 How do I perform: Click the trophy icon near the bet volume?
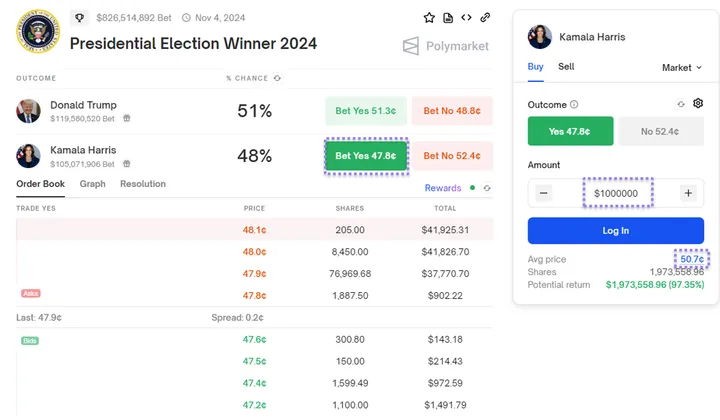[80, 17]
